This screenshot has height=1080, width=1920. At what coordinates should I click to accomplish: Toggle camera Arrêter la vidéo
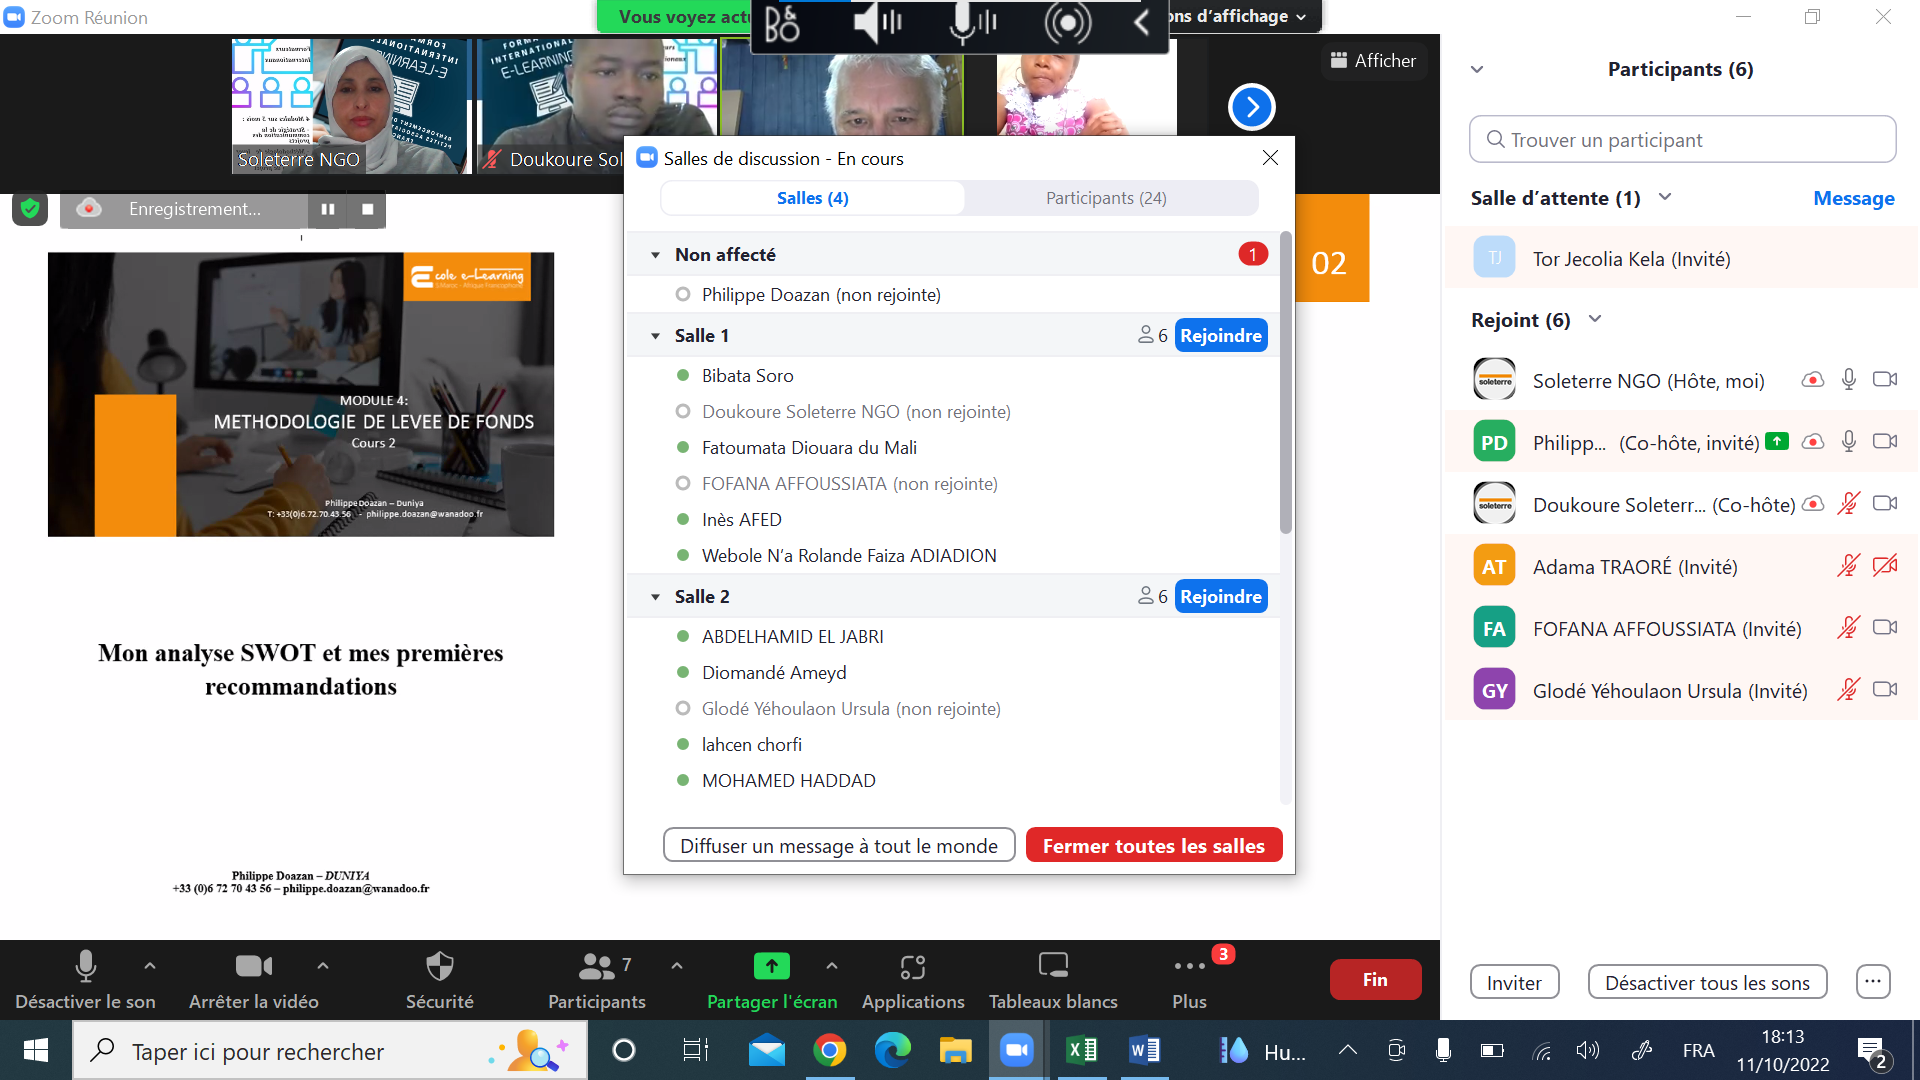pyautogui.click(x=254, y=979)
